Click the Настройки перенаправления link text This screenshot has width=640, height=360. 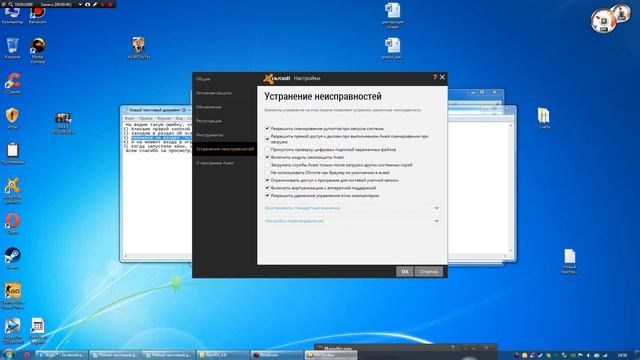(x=294, y=221)
